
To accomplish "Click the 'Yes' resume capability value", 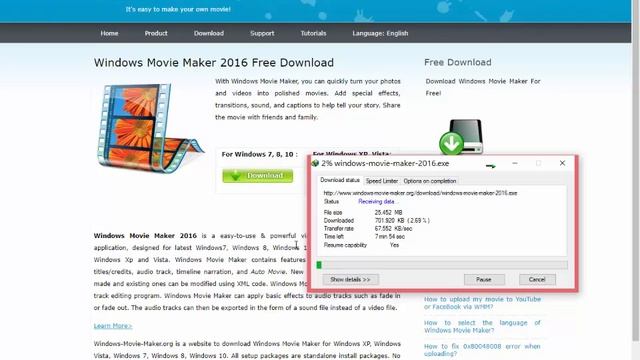I will [x=394, y=245].
